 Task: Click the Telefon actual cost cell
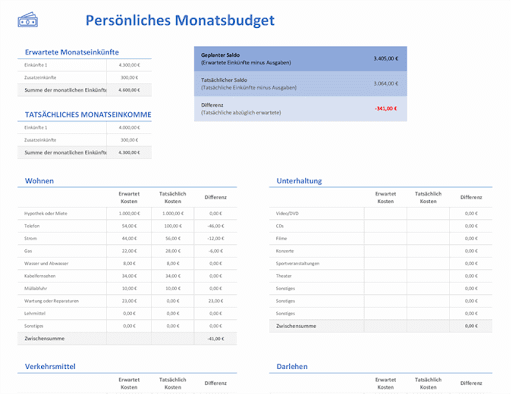tap(173, 226)
